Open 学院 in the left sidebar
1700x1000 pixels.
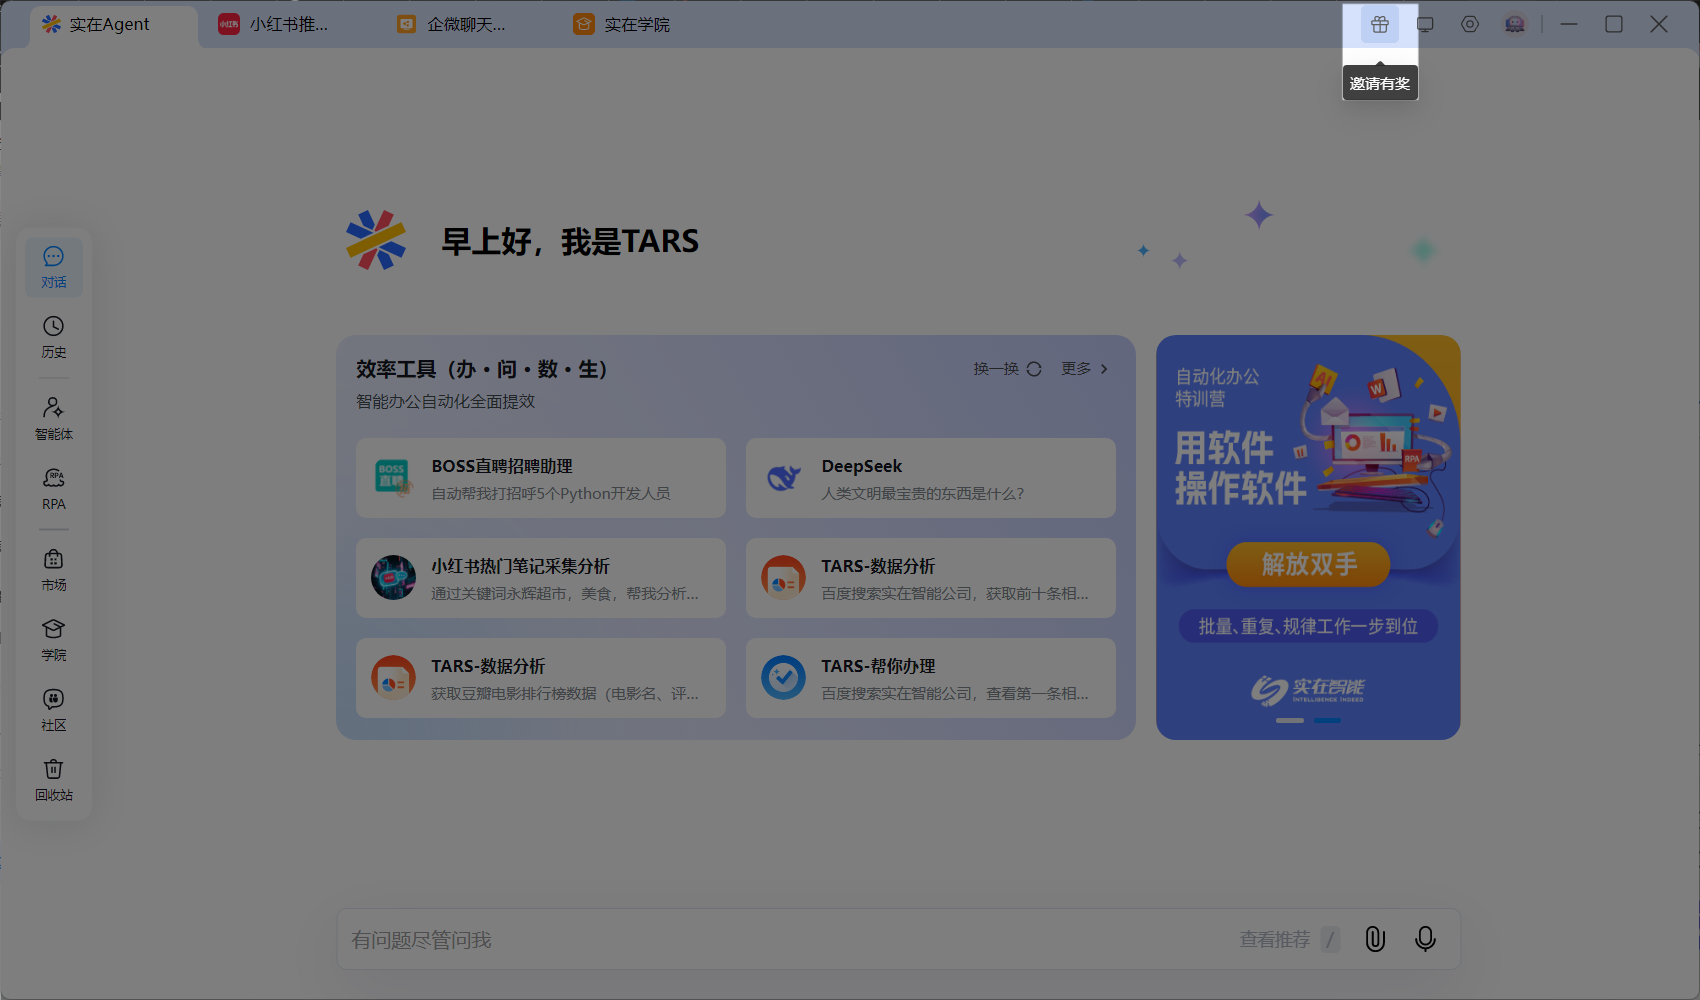54,640
